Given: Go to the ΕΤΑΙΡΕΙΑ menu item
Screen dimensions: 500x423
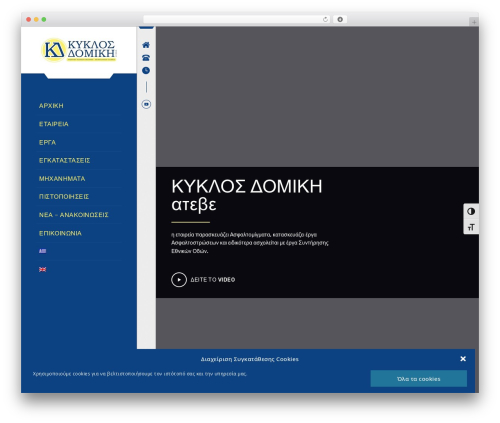Looking at the screenshot, I should 54,124.
